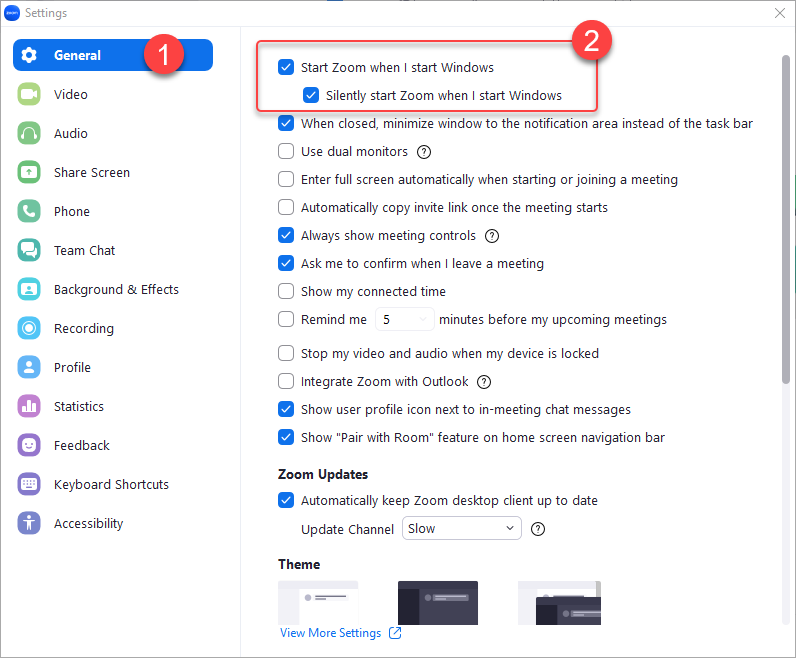Expand the Update Channel dropdown

(461, 529)
